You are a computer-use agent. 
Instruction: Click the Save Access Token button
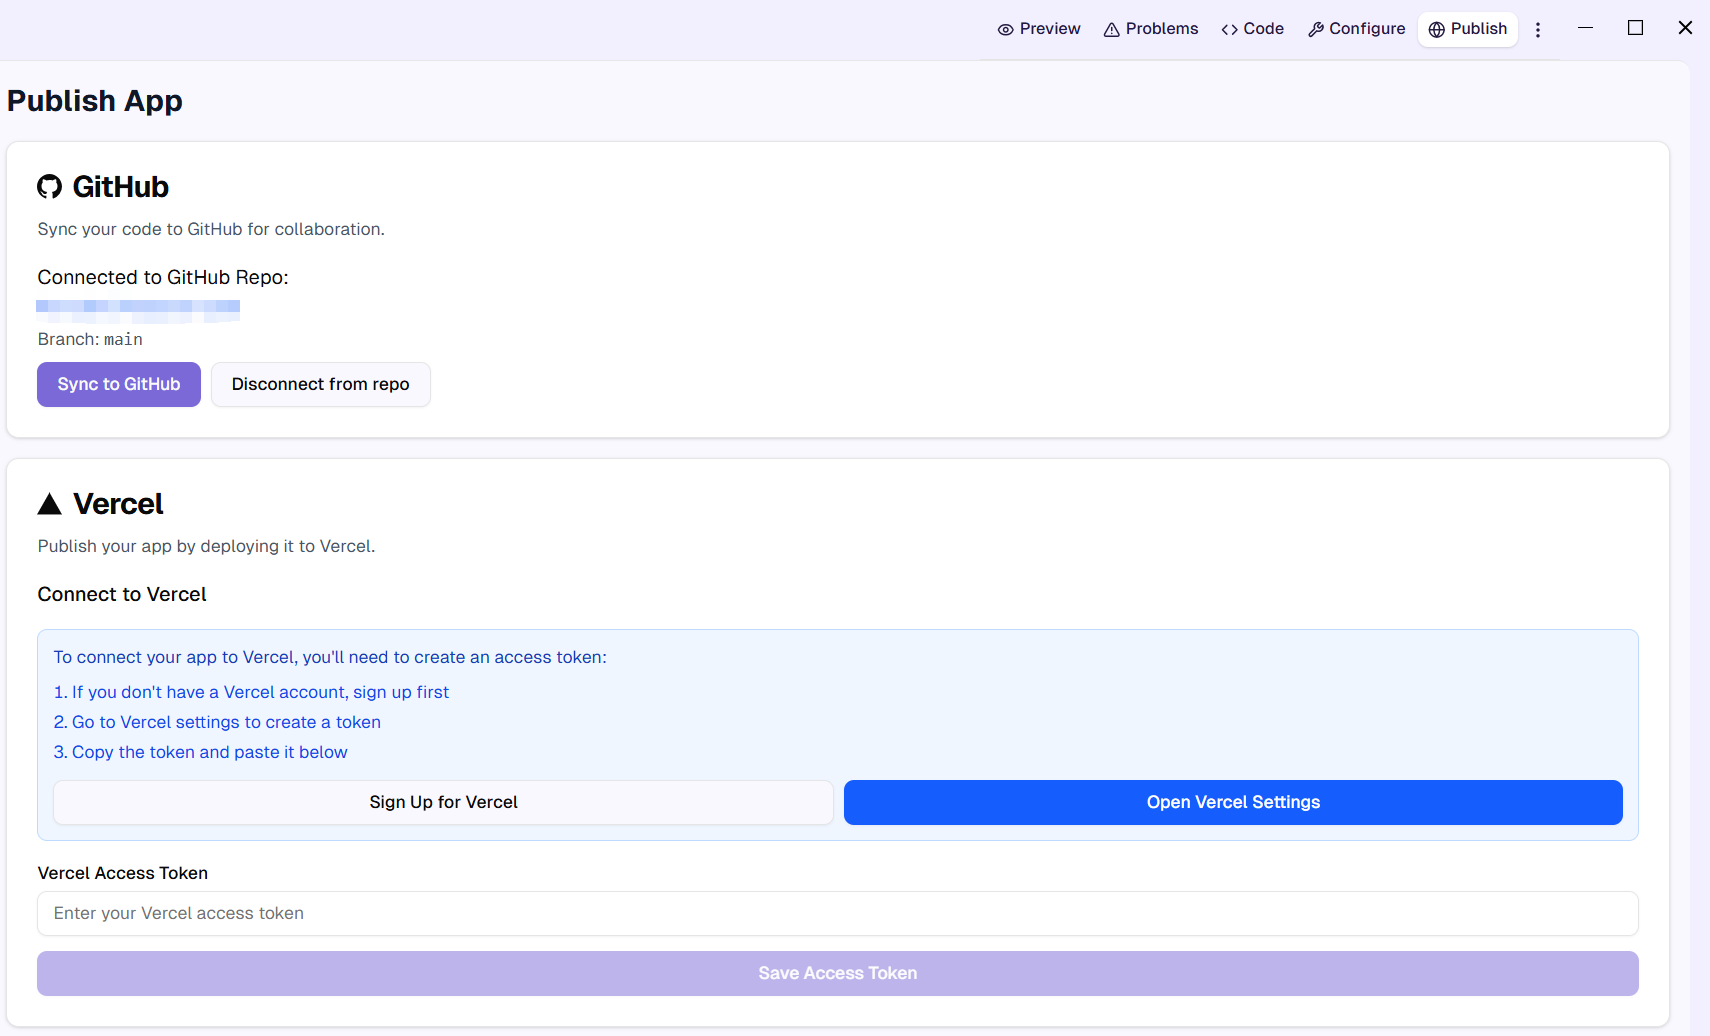tap(837, 974)
